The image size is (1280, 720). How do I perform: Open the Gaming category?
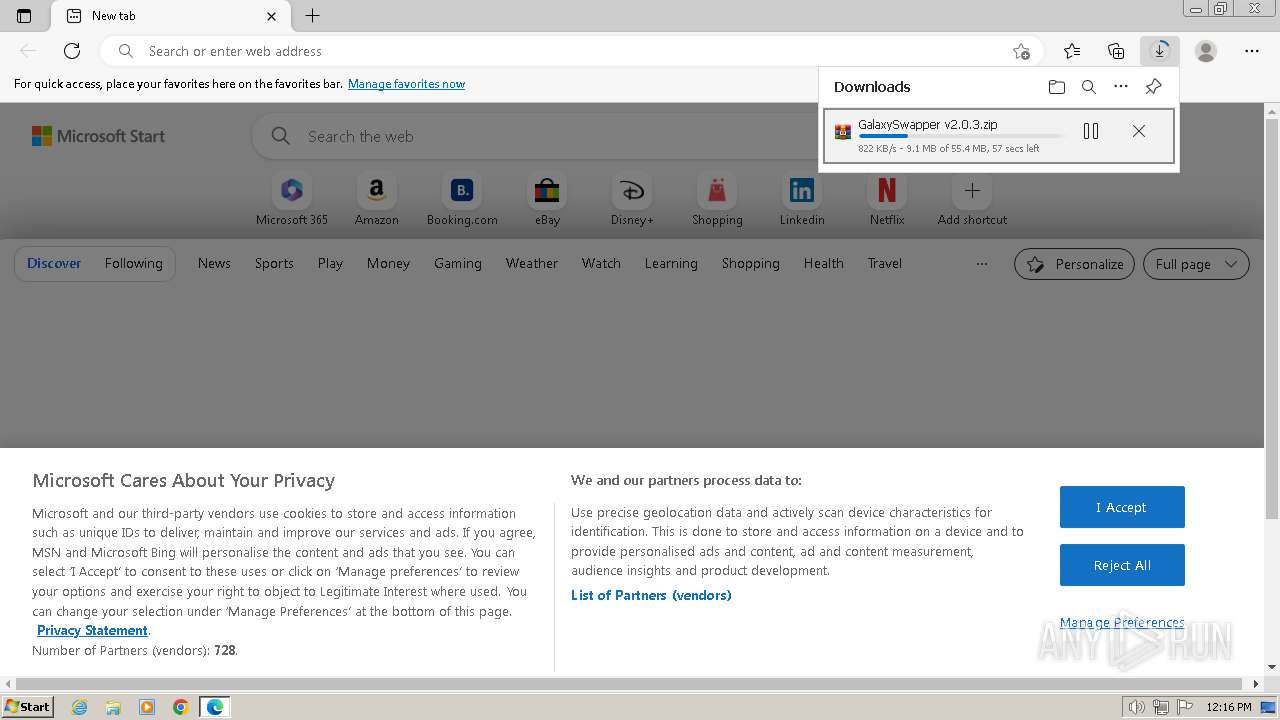pos(458,263)
